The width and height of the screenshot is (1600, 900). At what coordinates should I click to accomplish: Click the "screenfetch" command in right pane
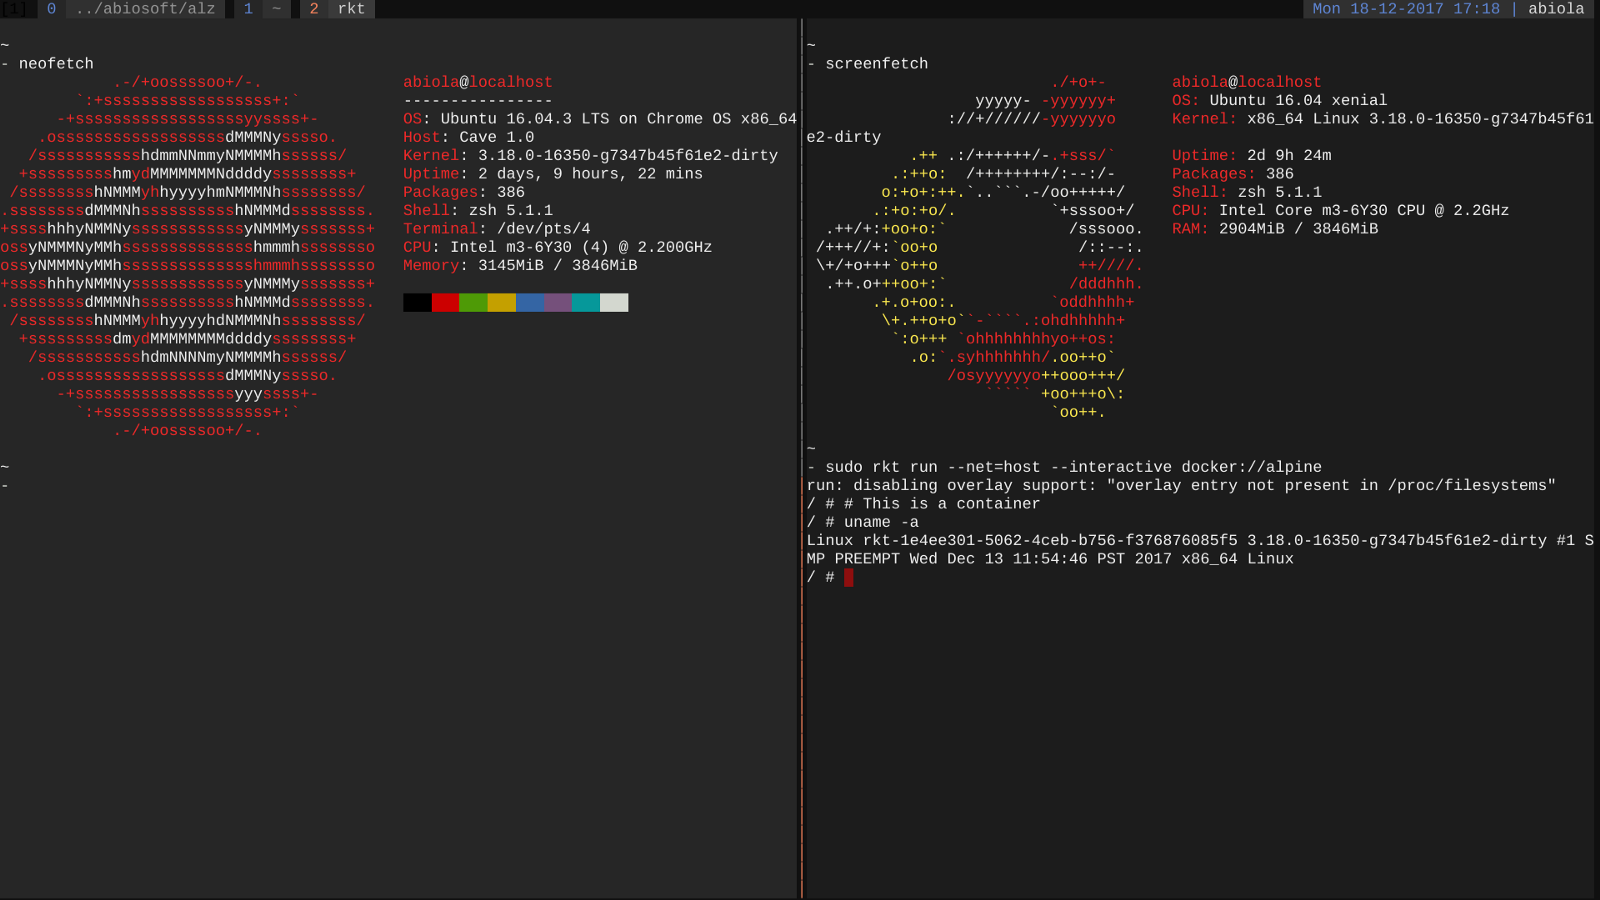[x=876, y=64]
